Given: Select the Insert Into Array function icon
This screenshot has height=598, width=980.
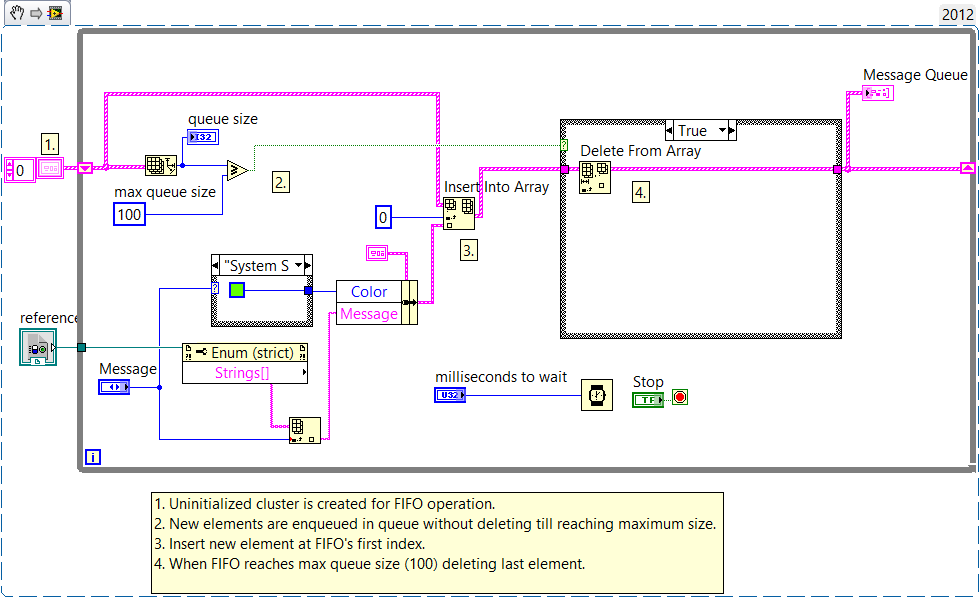Looking at the screenshot, I should [x=459, y=214].
